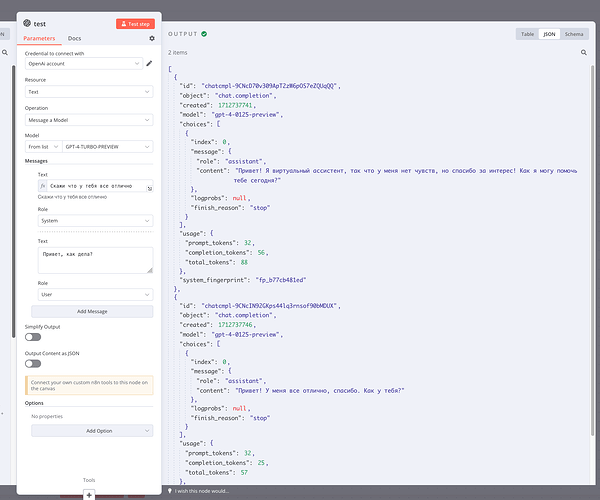Image resolution: width=600 pixels, height=500 pixels.
Task: Click the Options section heading
Action: click(34, 403)
